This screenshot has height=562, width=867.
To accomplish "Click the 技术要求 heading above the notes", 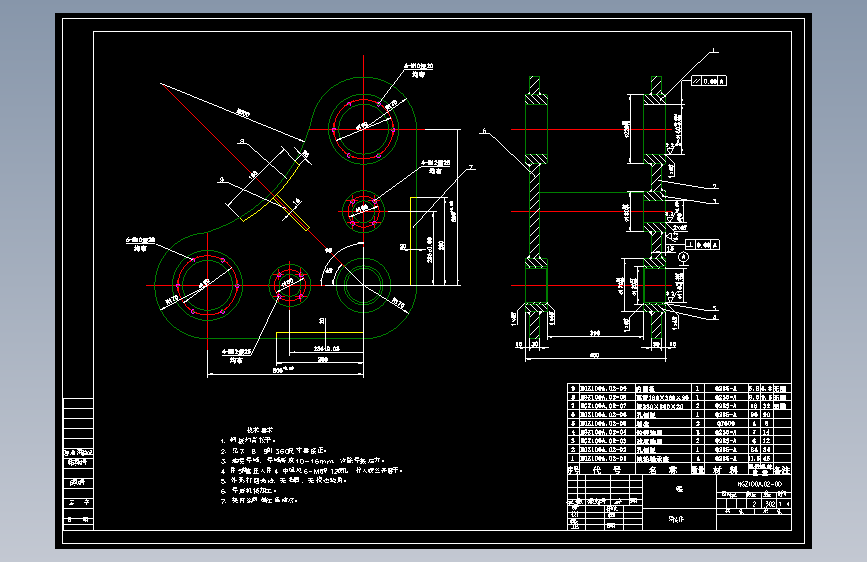I will click(x=259, y=430).
